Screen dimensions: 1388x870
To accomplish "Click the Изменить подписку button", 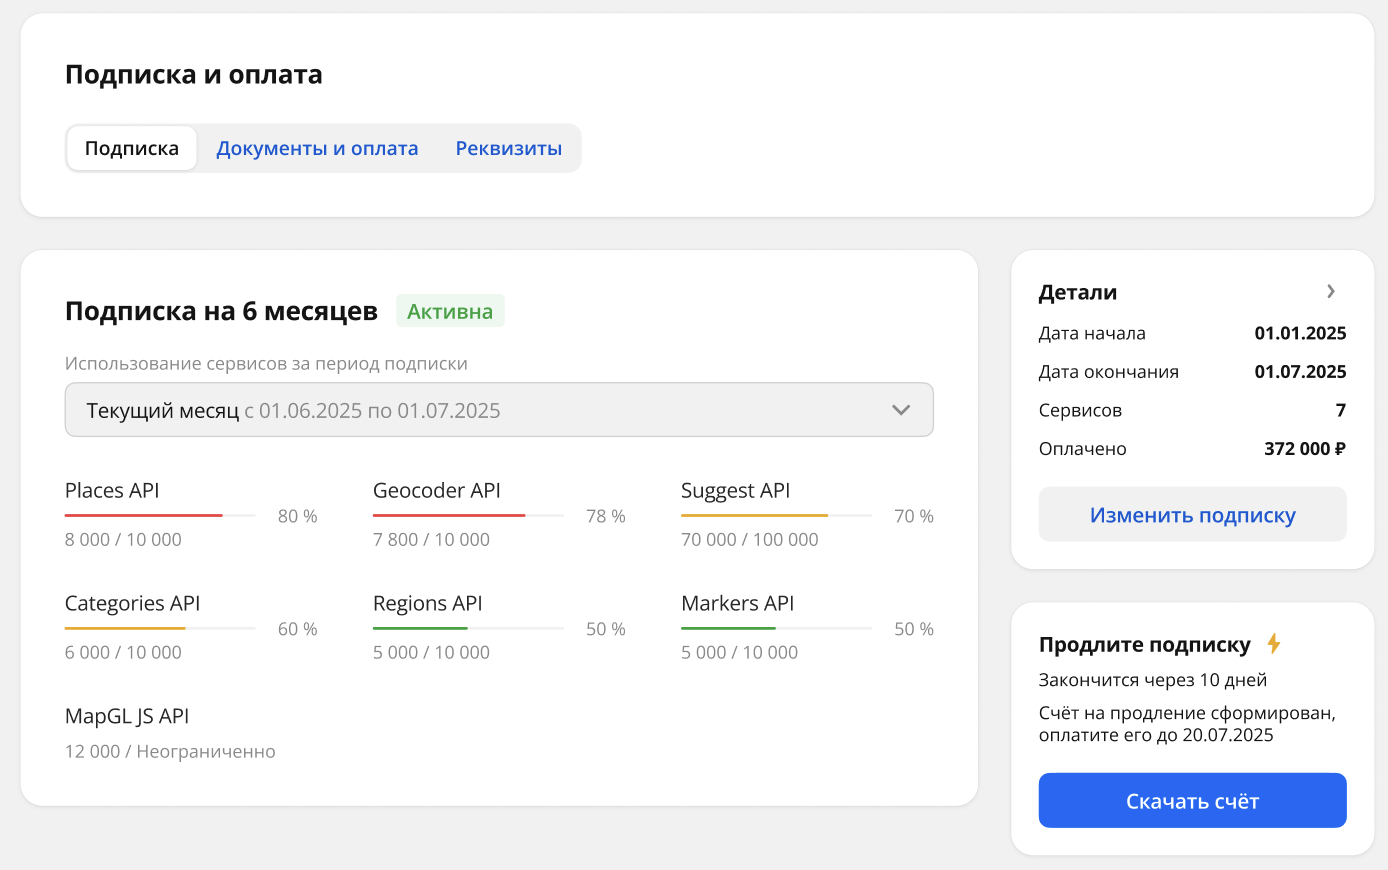I will point(1192,514).
